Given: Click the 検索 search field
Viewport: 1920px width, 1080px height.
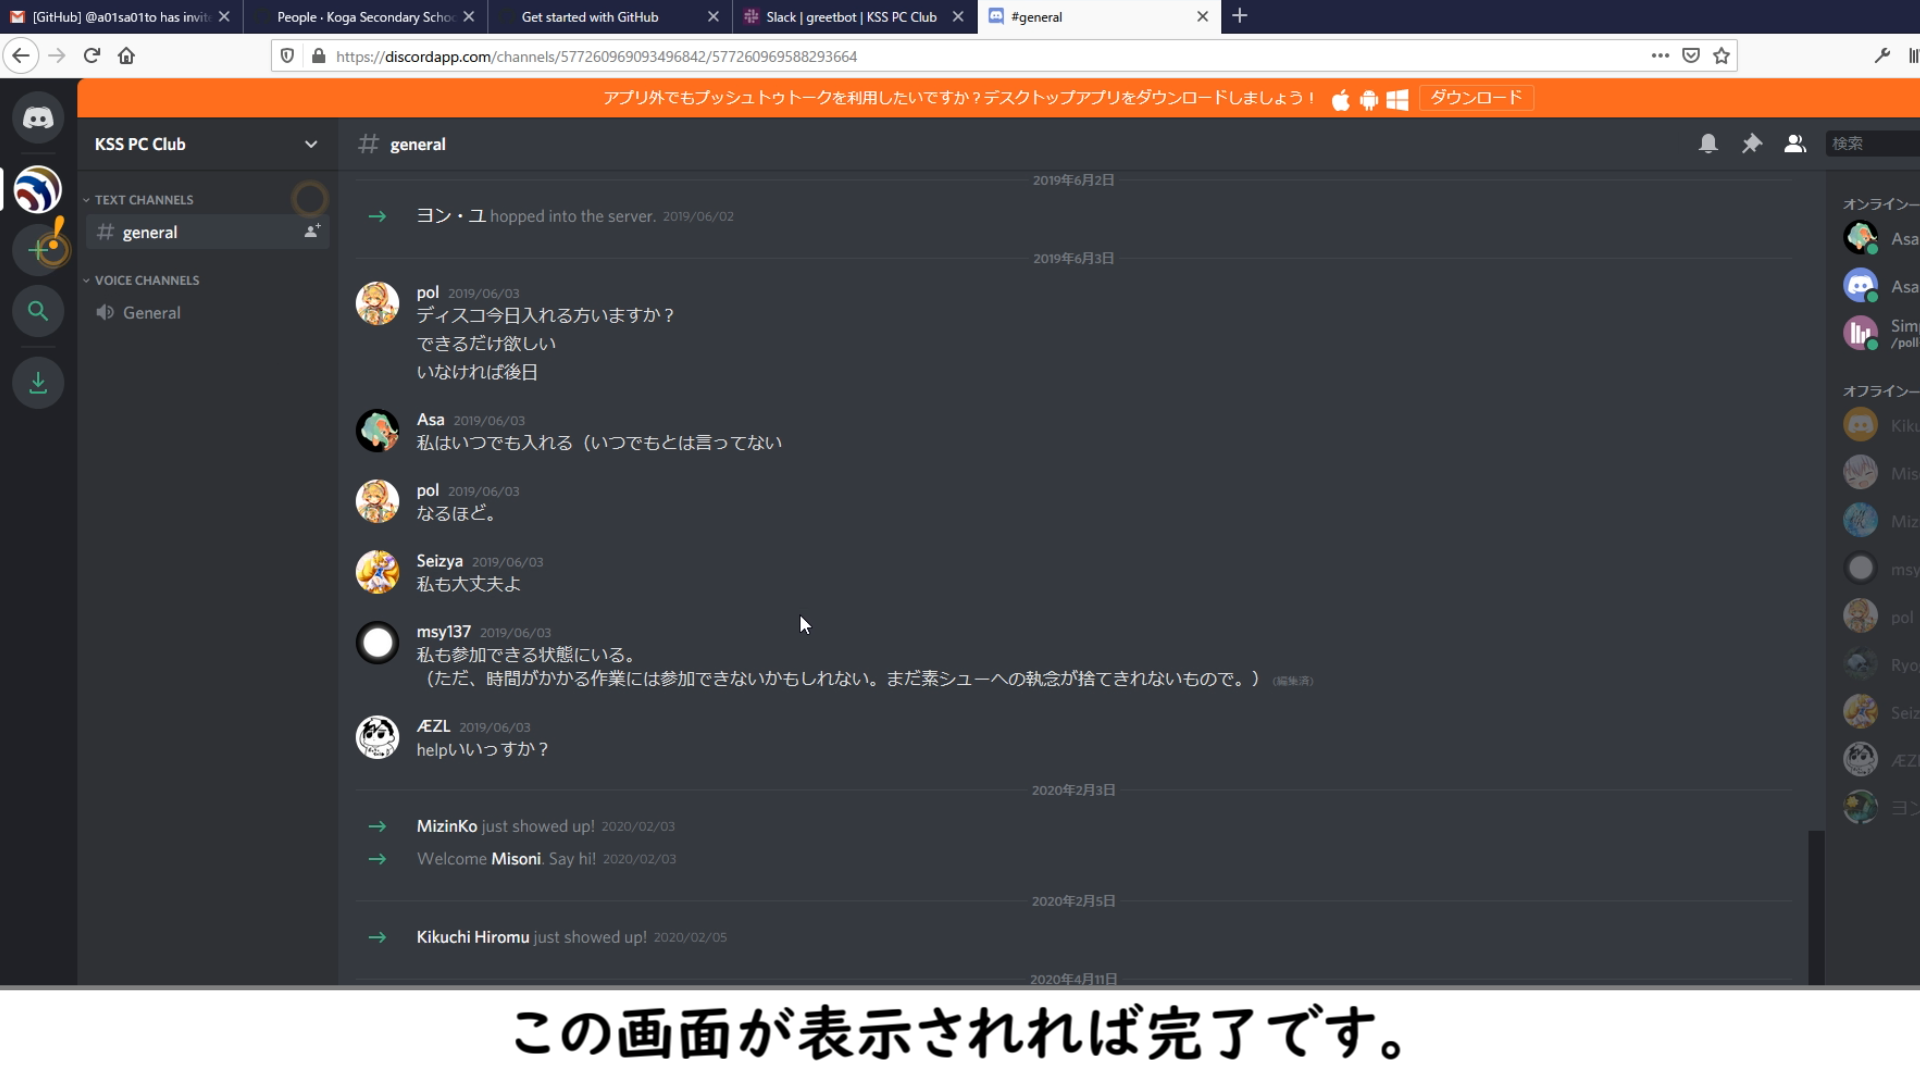Looking at the screenshot, I should [1870, 144].
